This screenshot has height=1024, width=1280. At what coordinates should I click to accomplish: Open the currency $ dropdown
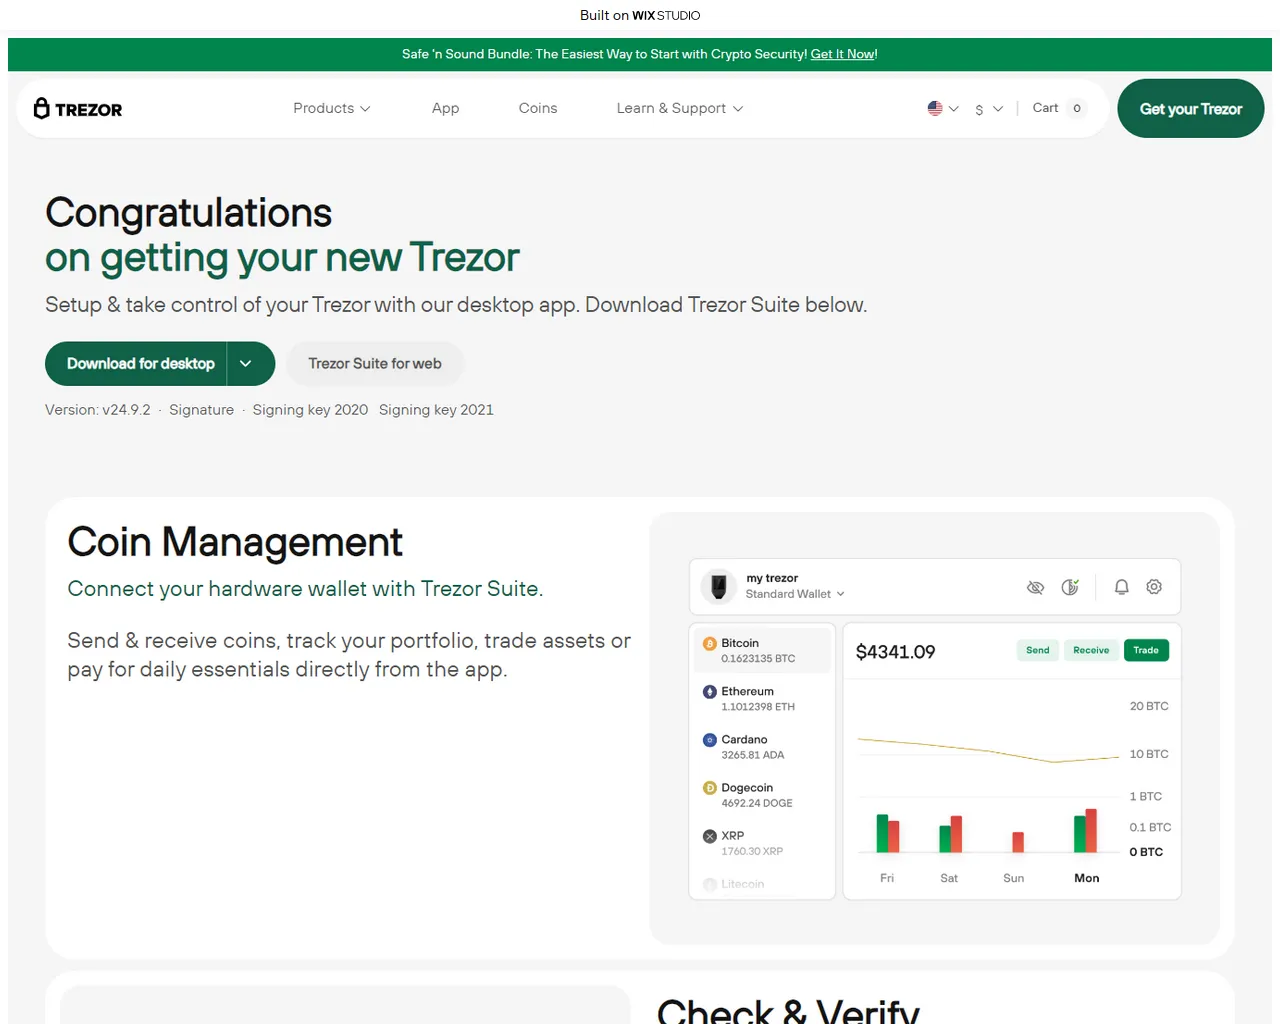[989, 108]
